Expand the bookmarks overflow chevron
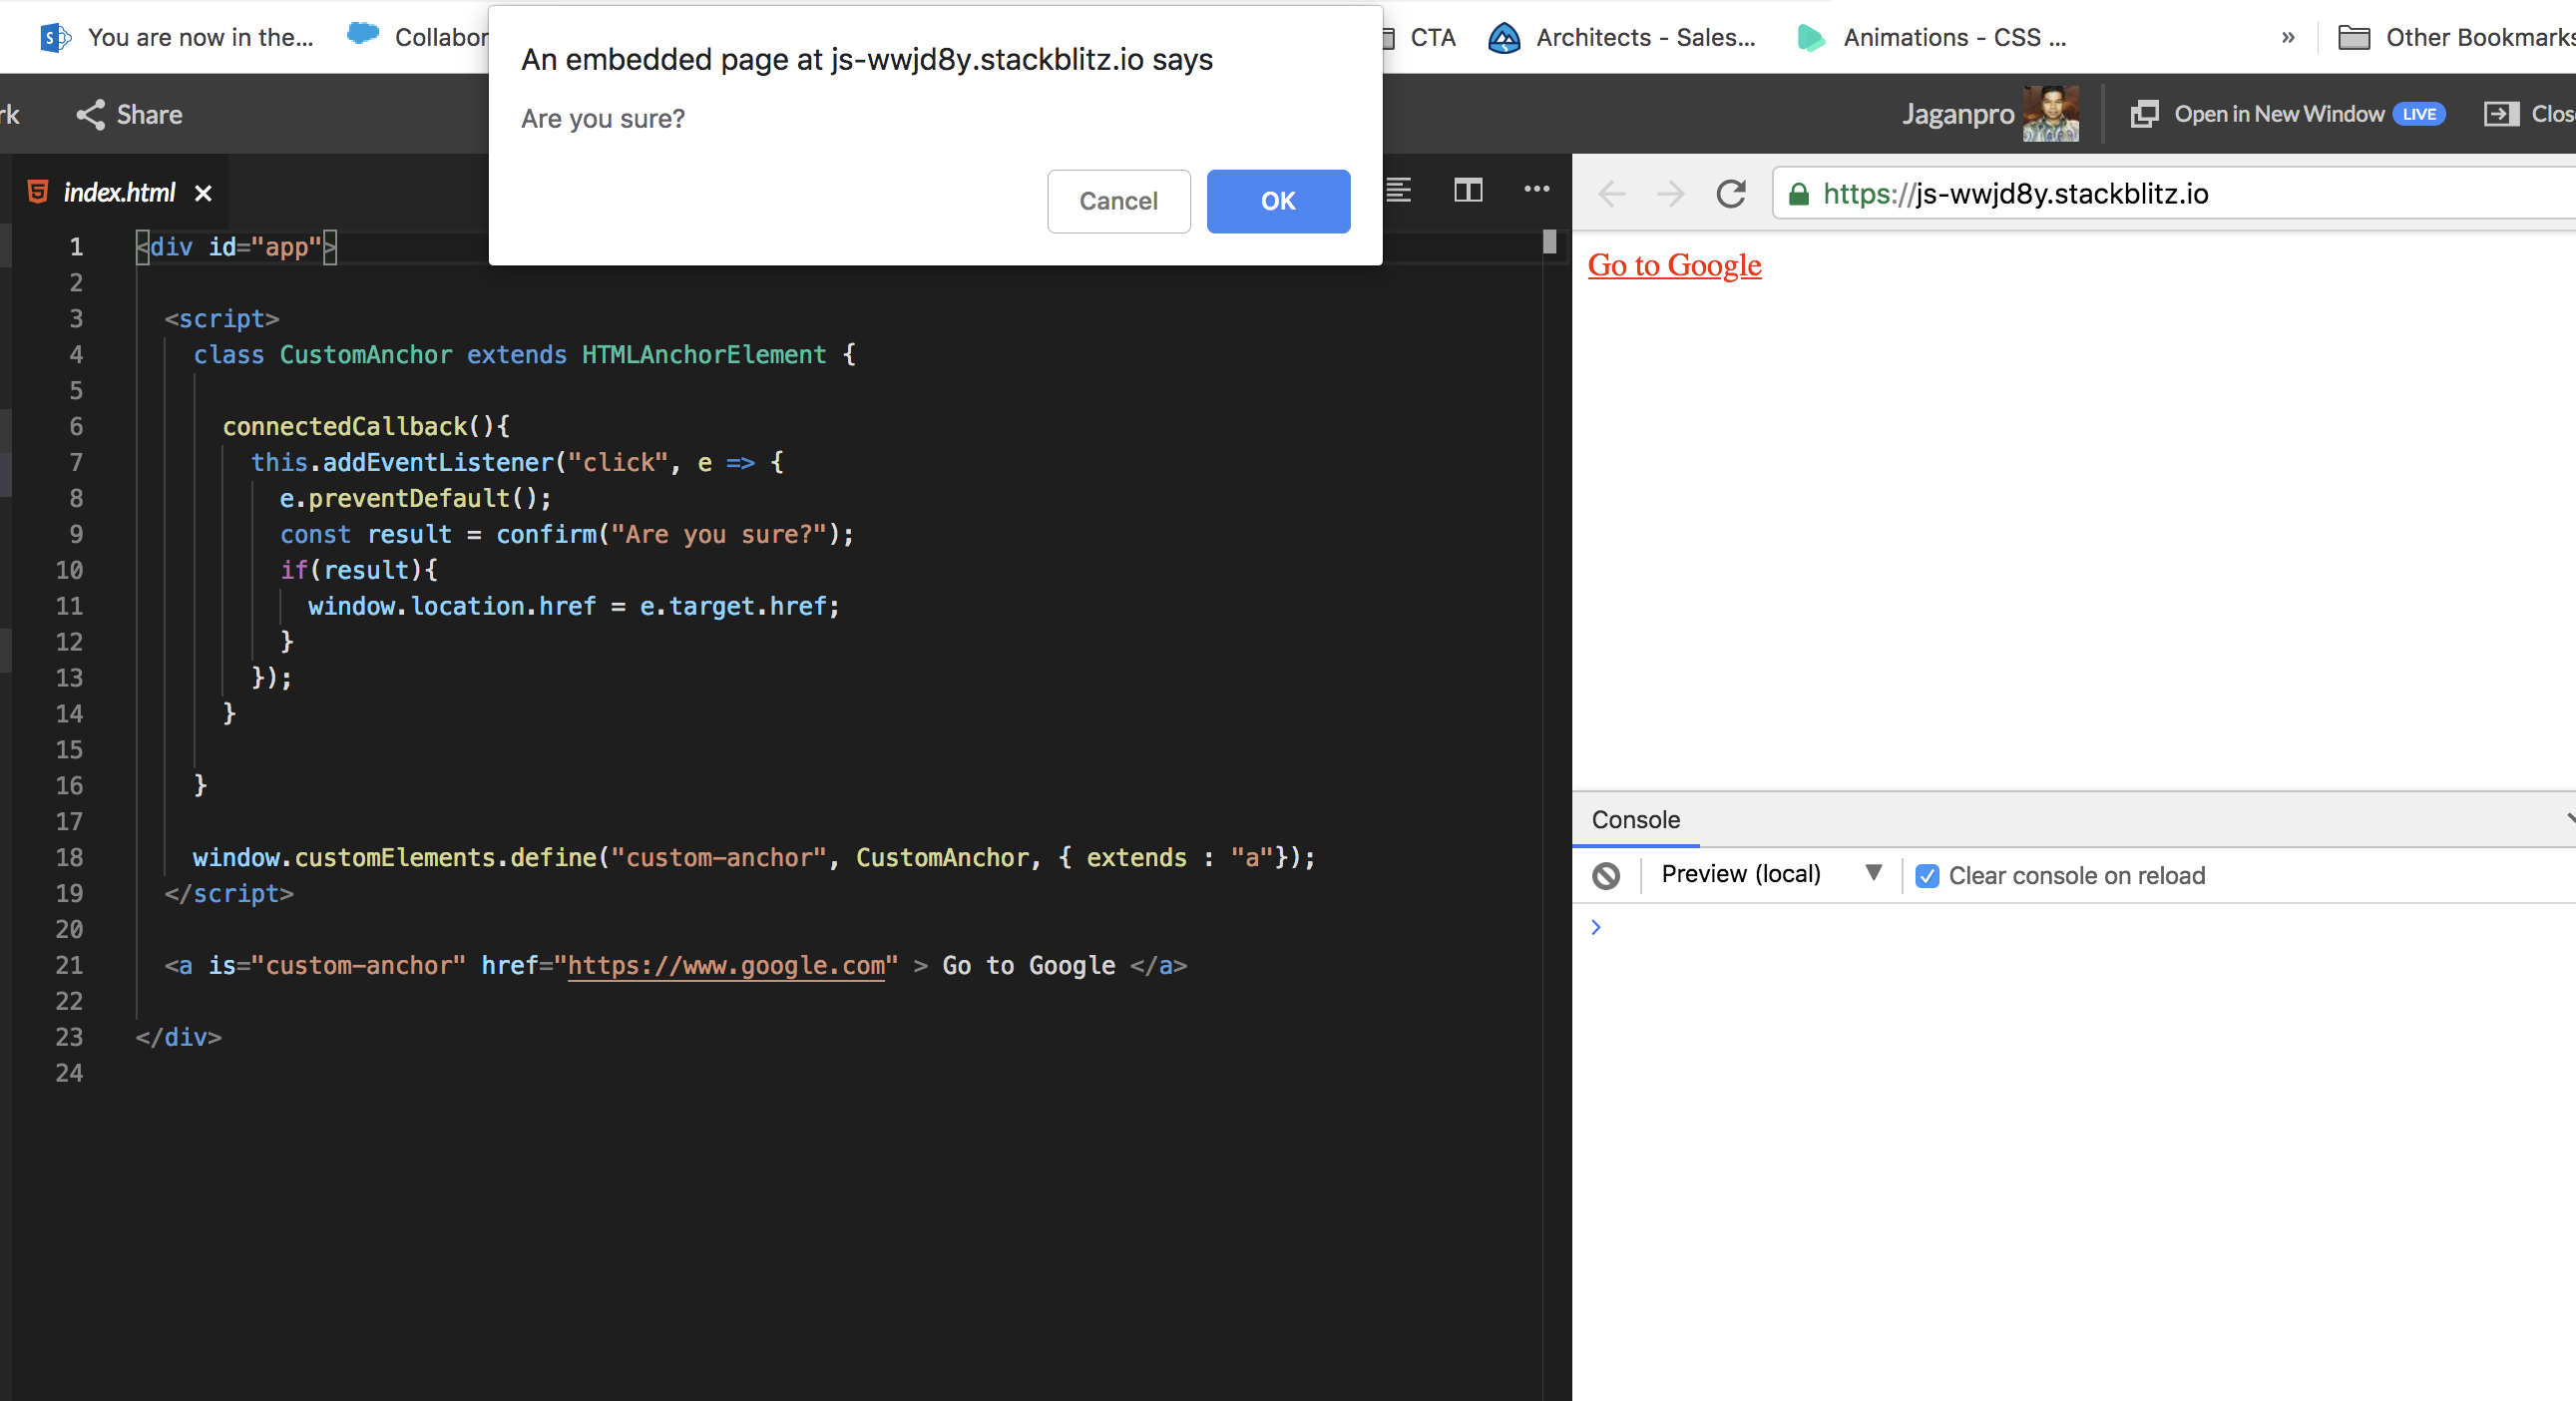This screenshot has height=1401, width=2576. coord(2288,38)
